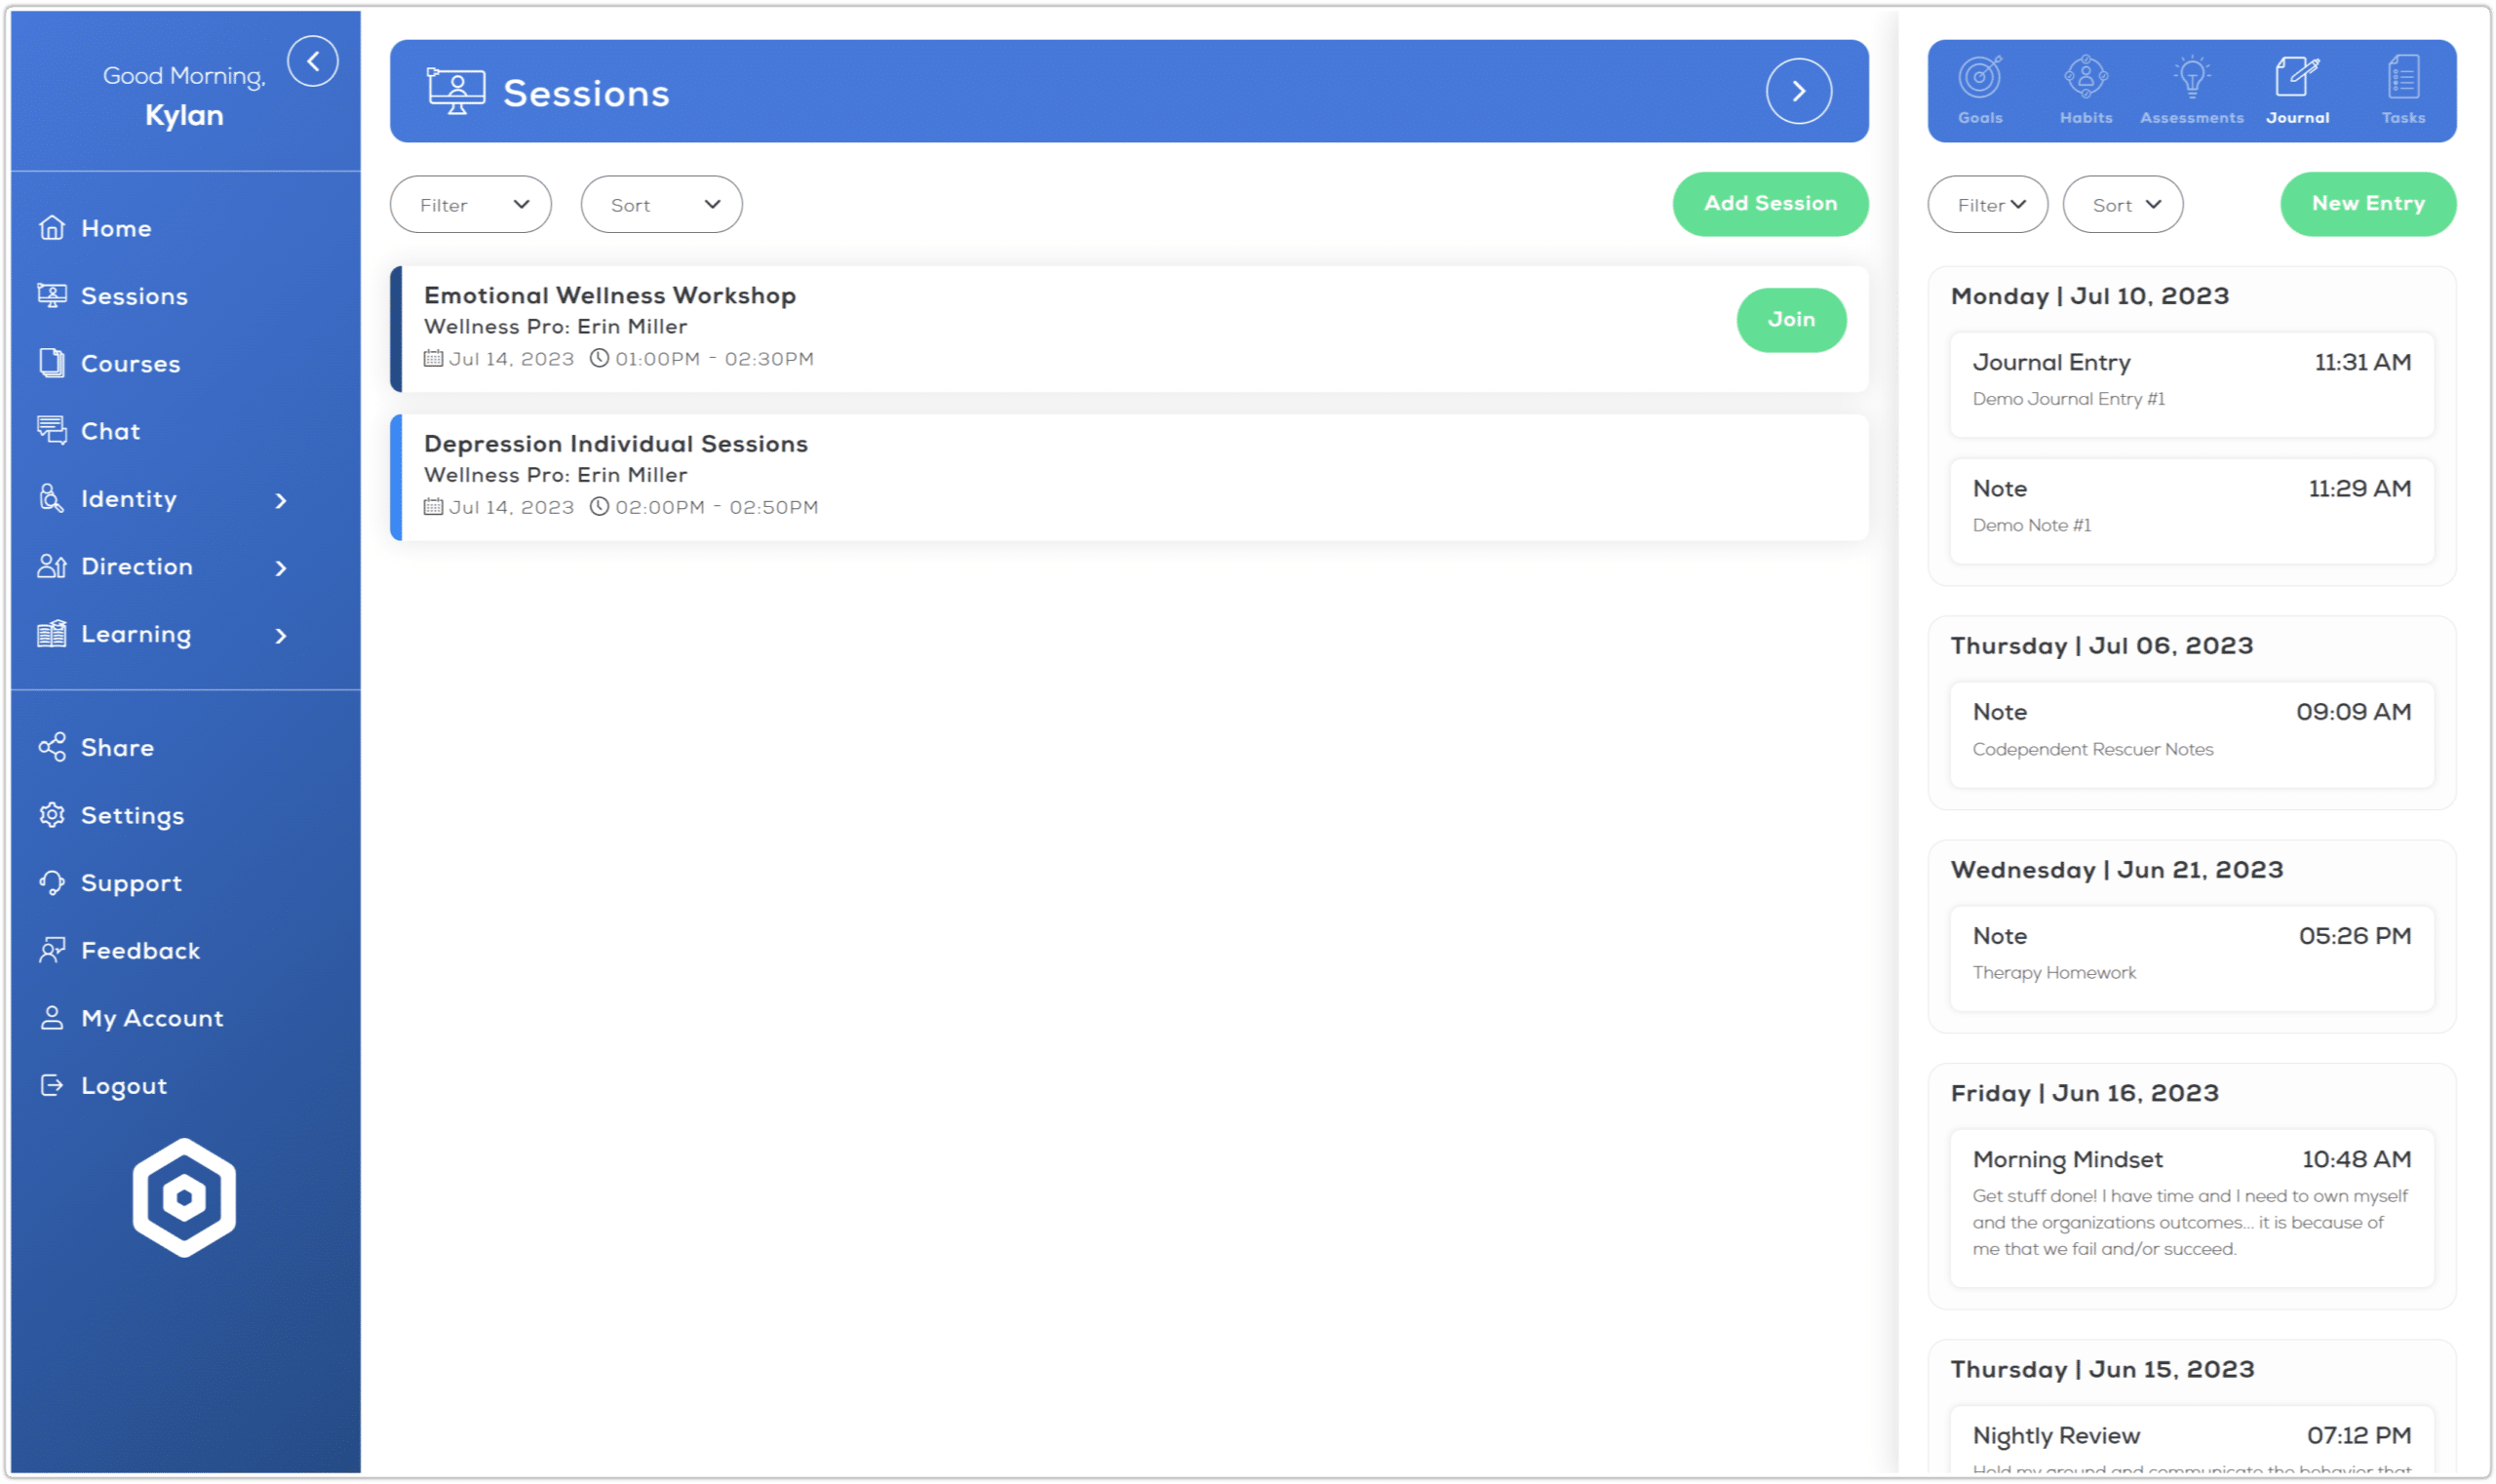Viewport: 2496px width, 1484px height.
Task: Open the Sessions Sort dropdown
Action: pos(661,205)
